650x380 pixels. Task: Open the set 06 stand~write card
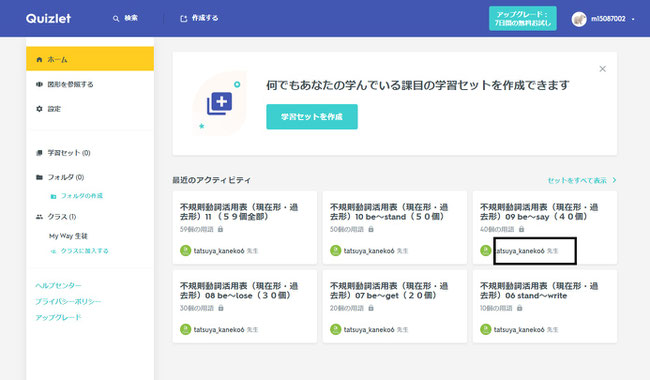click(x=545, y=306)
